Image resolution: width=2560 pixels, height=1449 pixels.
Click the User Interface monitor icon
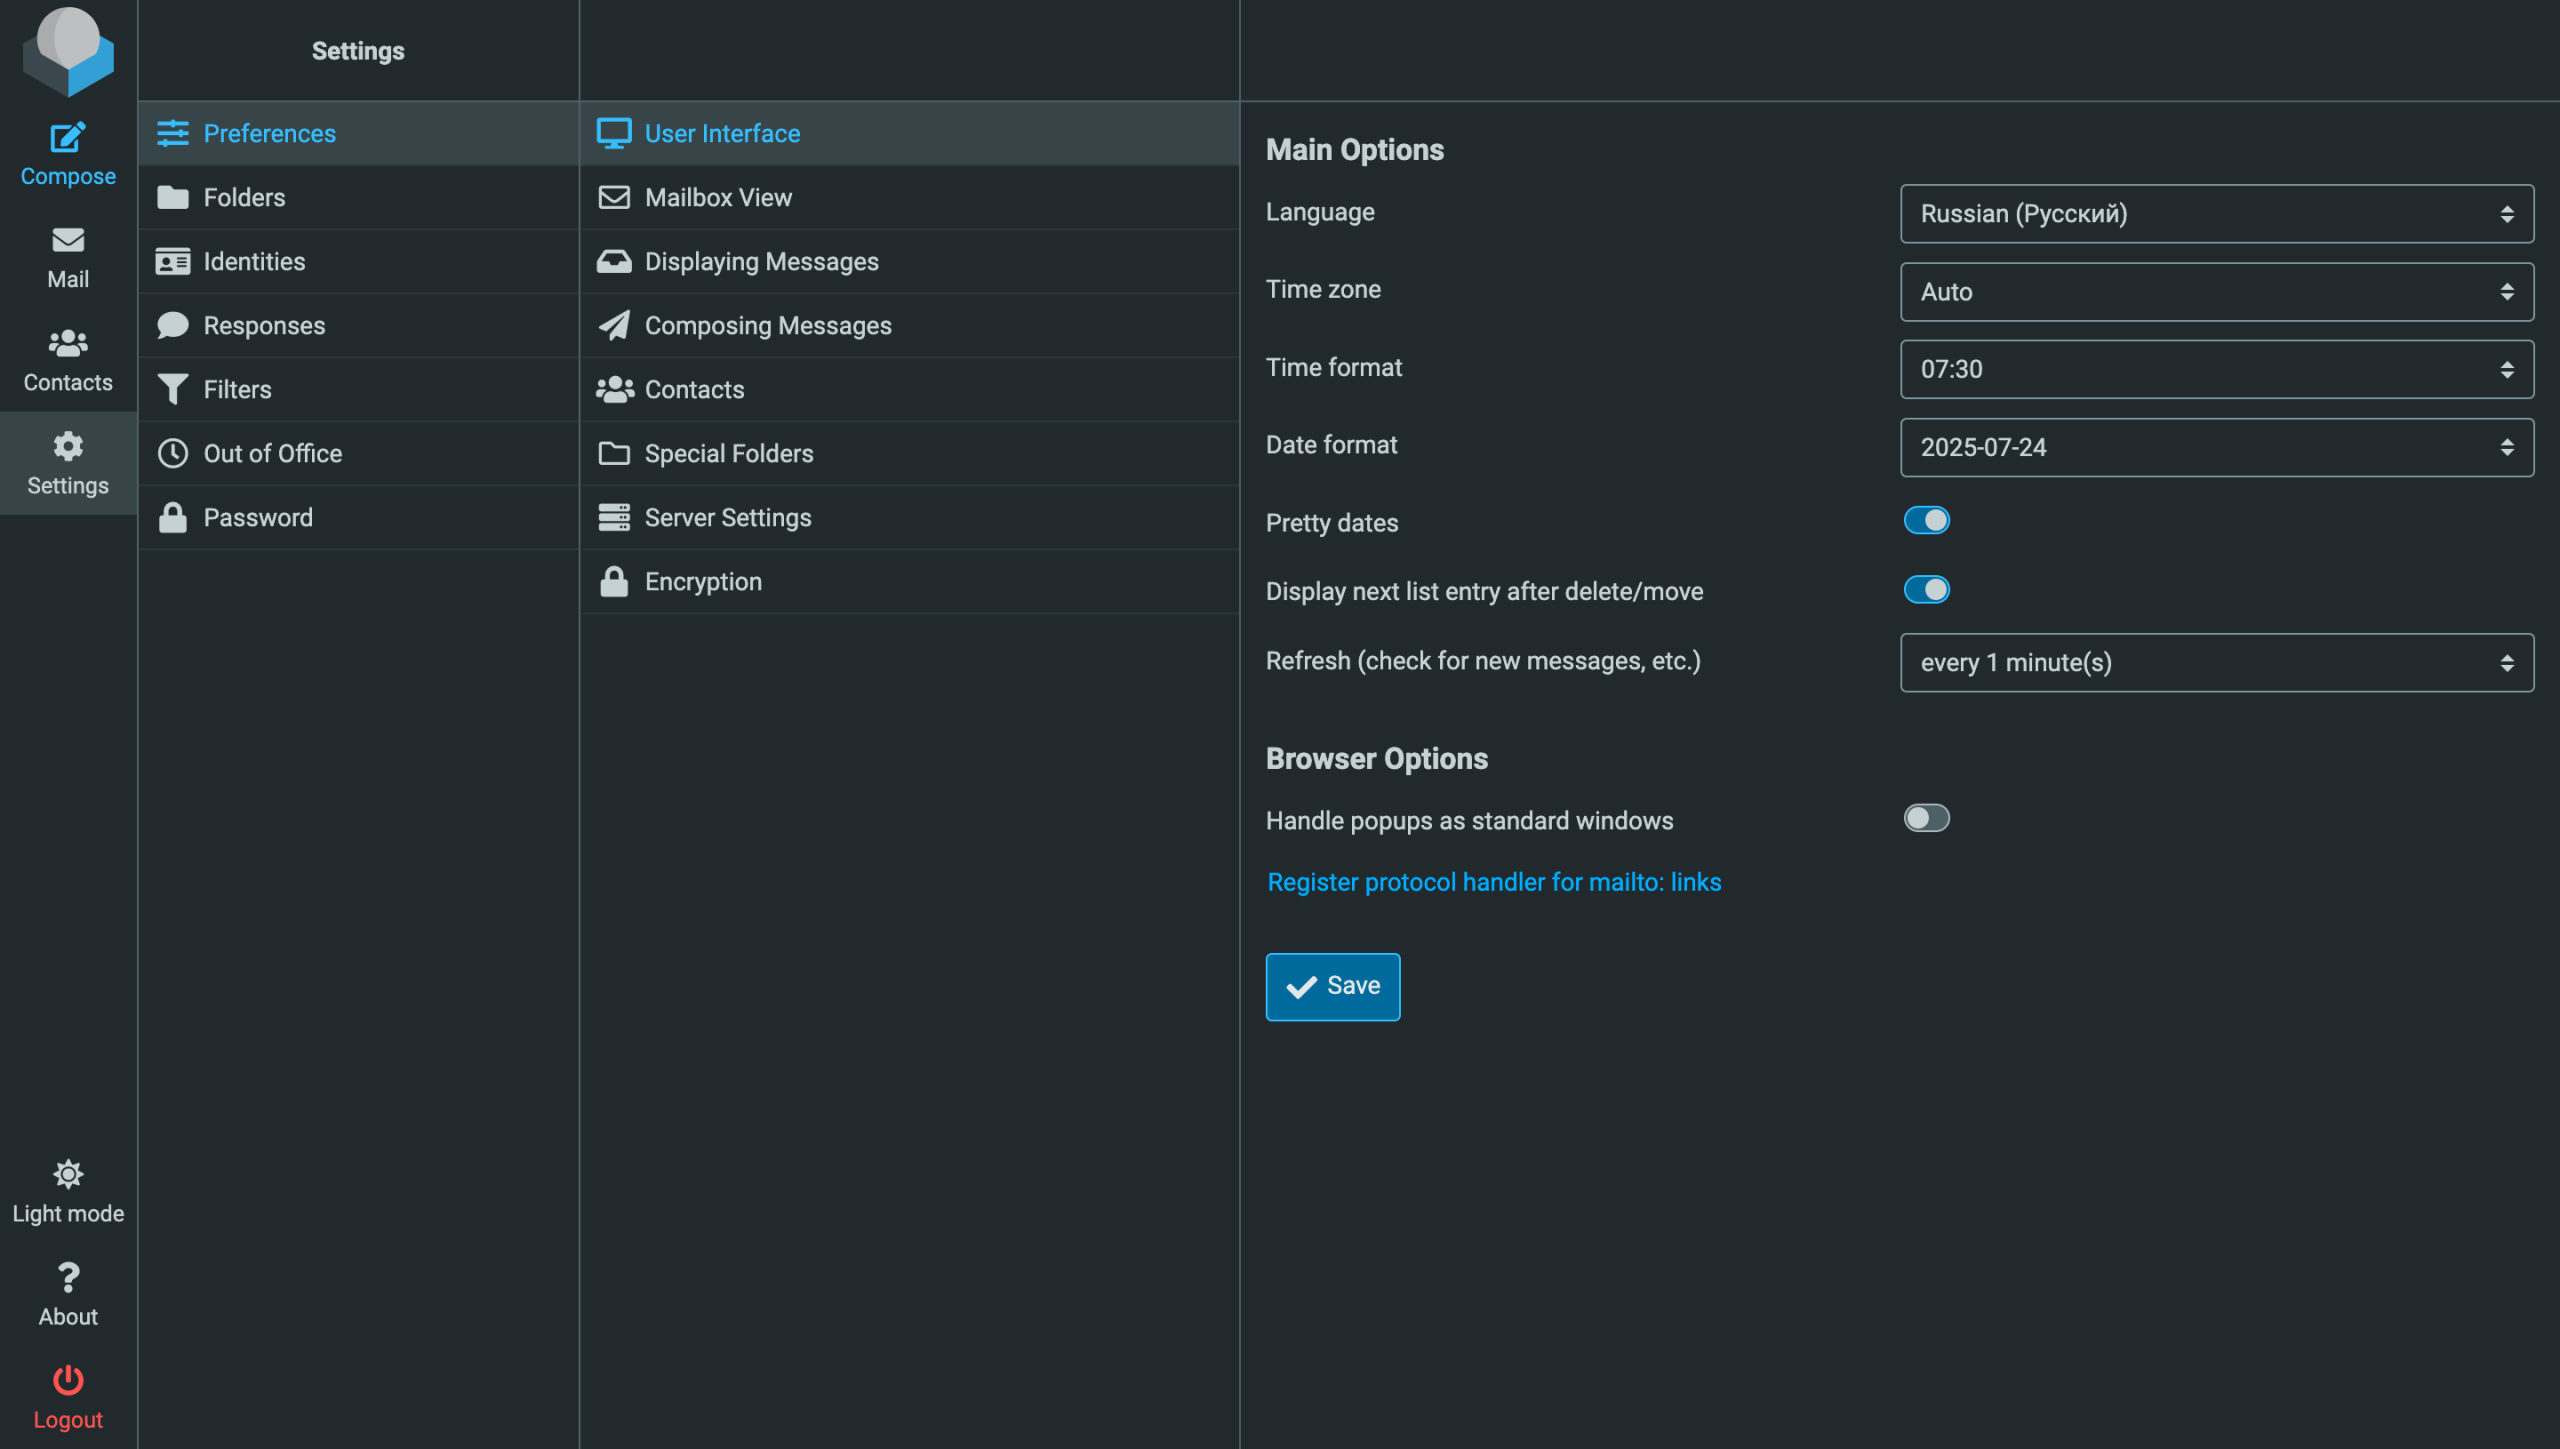coord(614,133)
